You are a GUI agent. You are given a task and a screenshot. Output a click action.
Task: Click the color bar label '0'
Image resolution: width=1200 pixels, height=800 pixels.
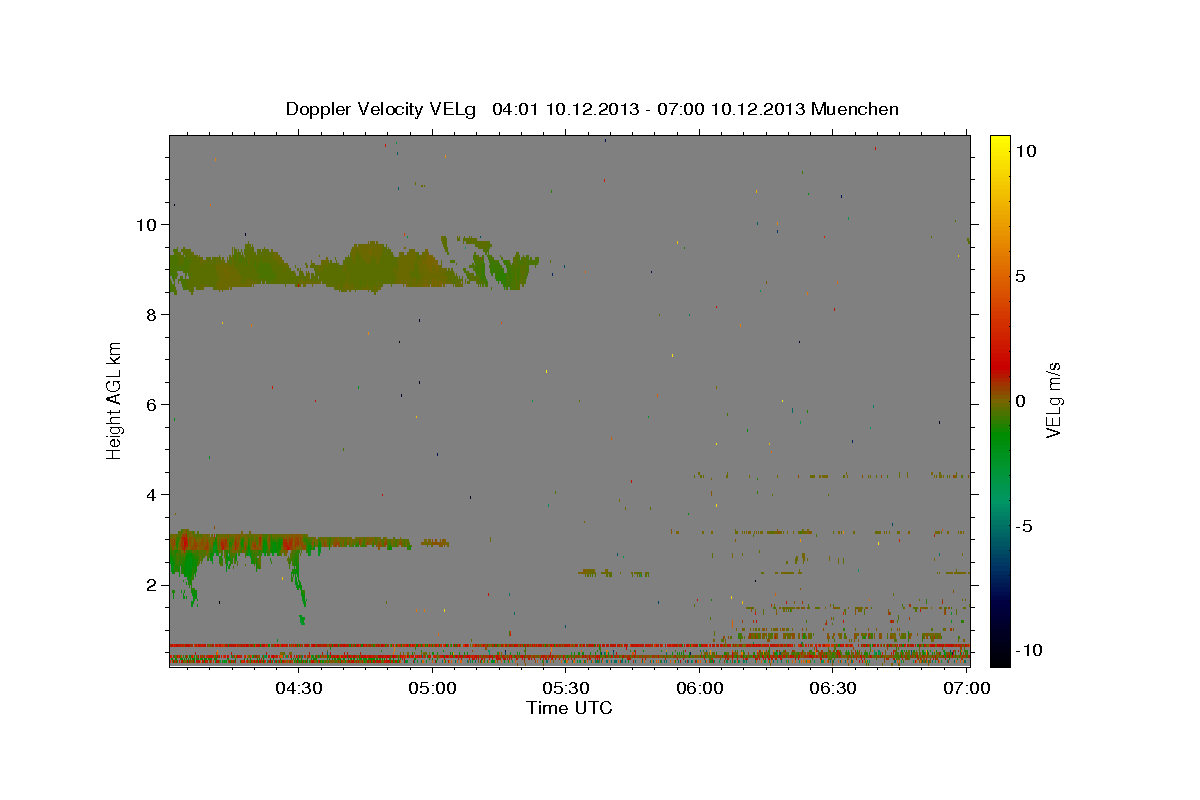pyautogui.click(x=1020, y=401)
